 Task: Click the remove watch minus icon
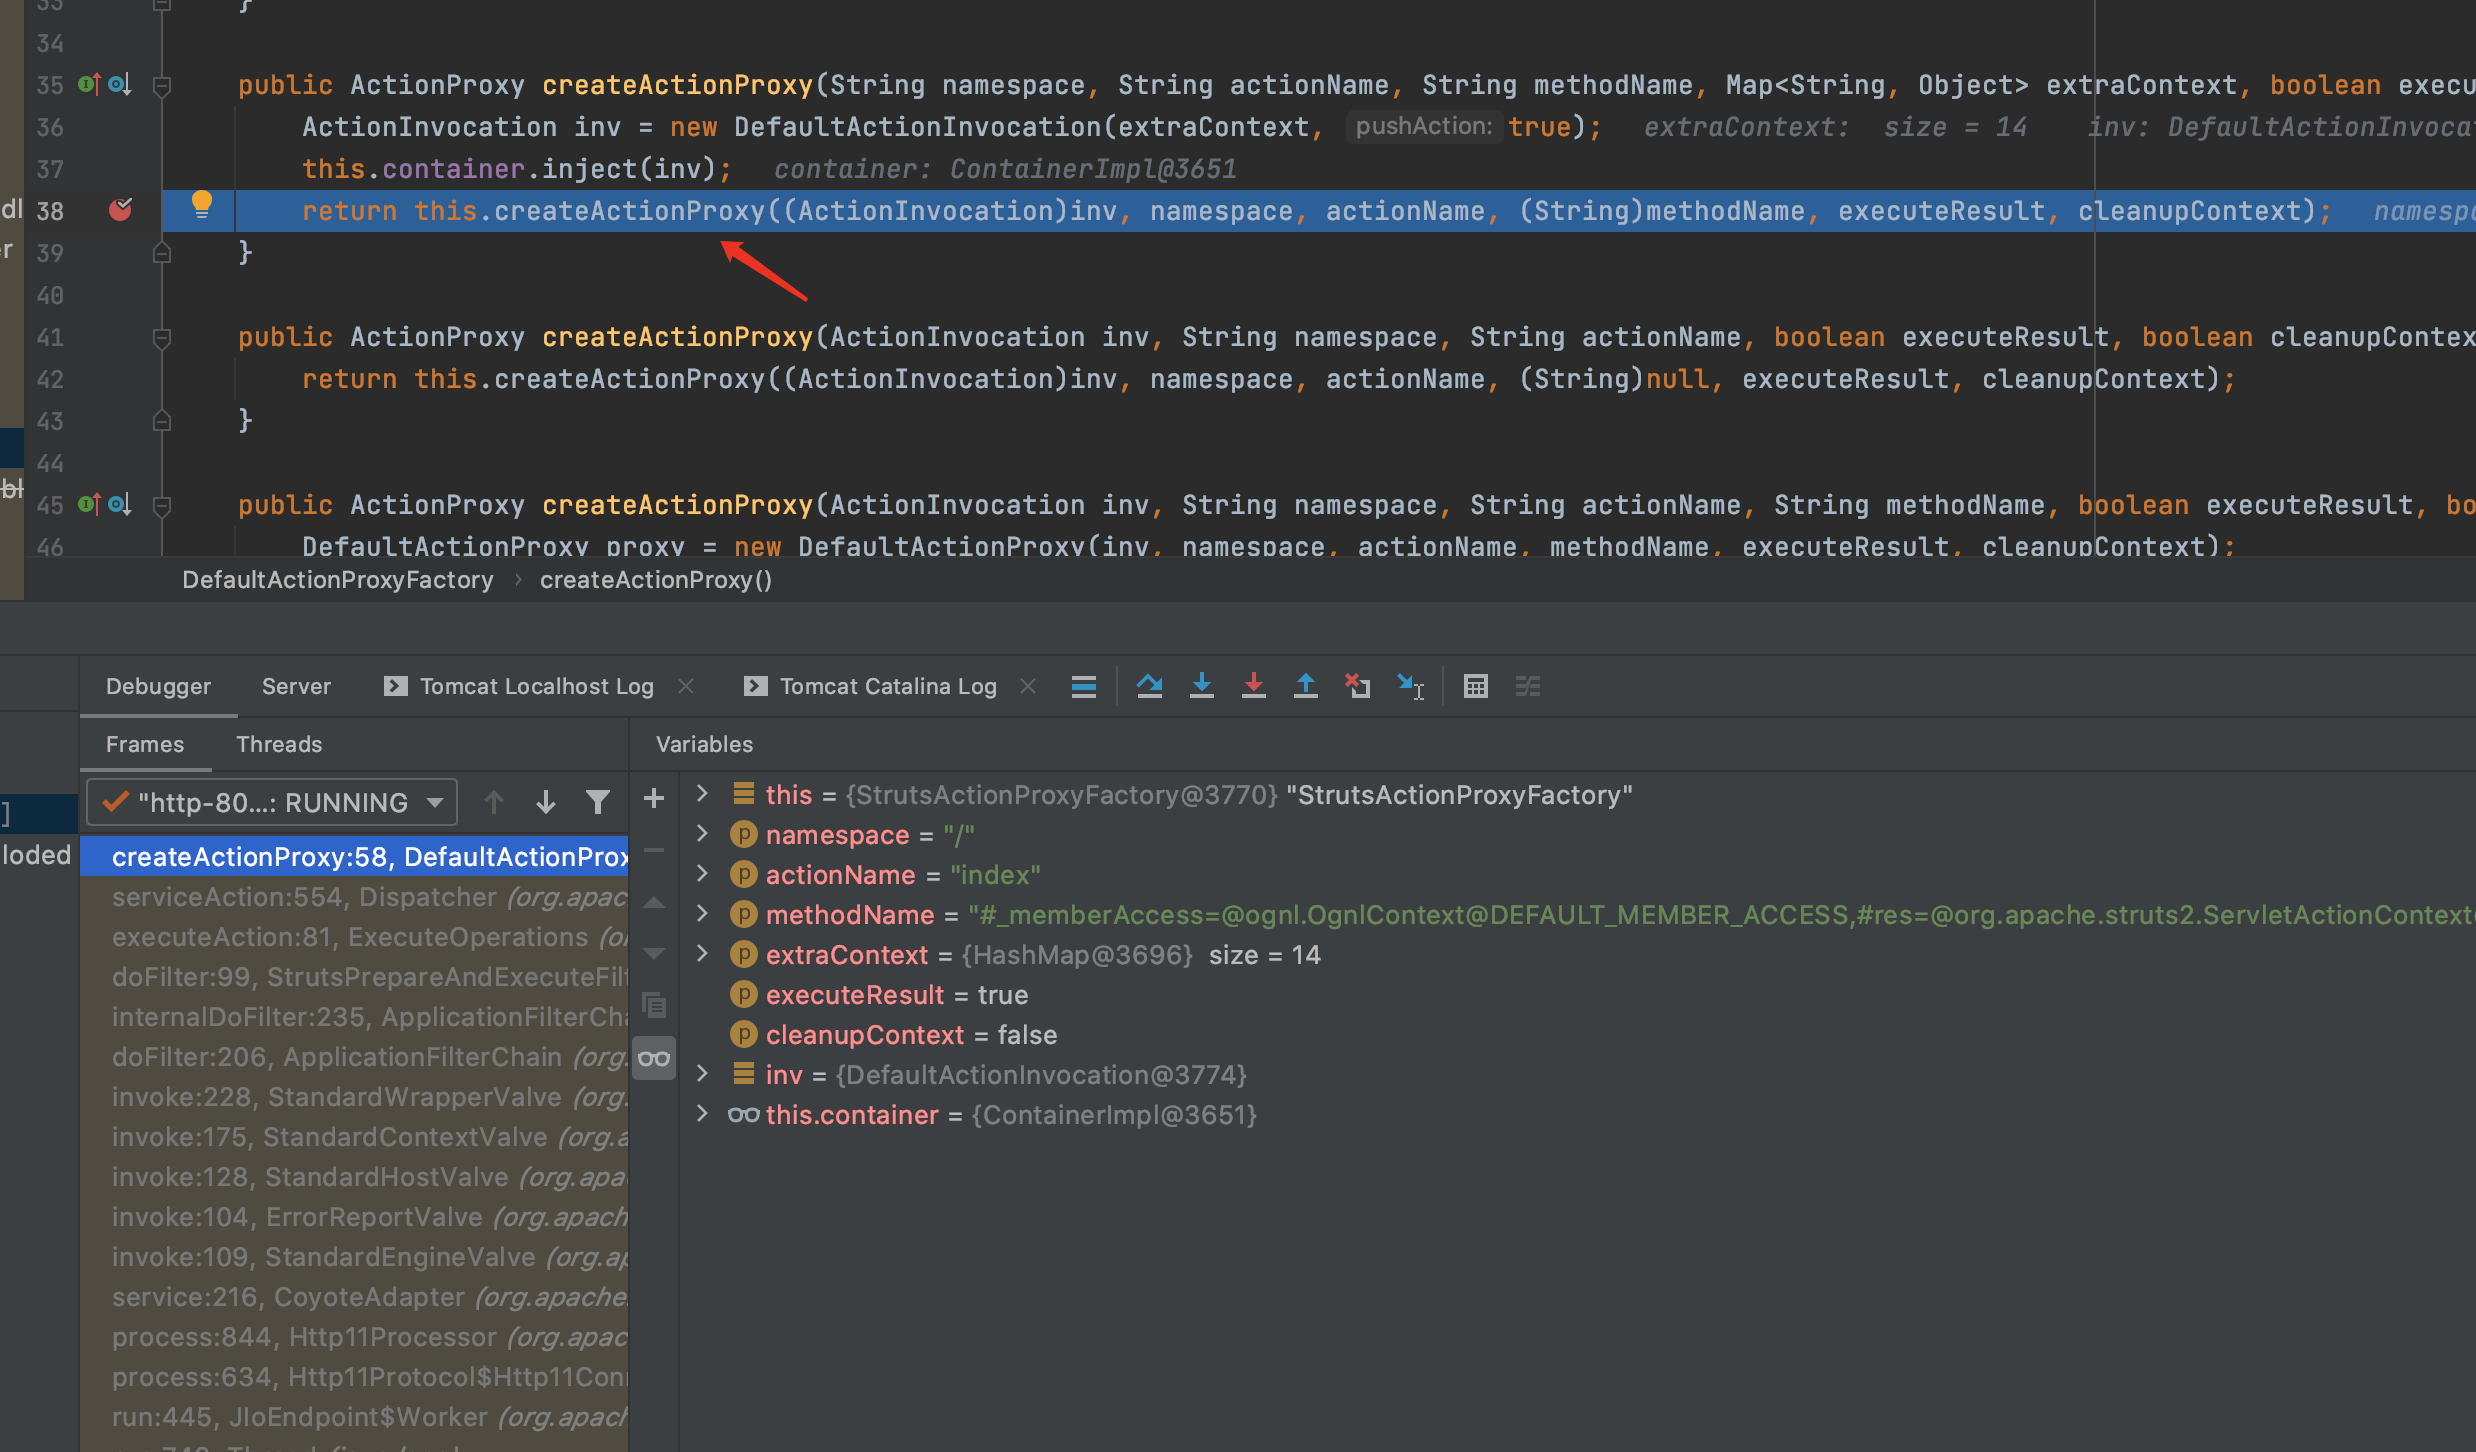pyautogui.click(x=654, y=851)
